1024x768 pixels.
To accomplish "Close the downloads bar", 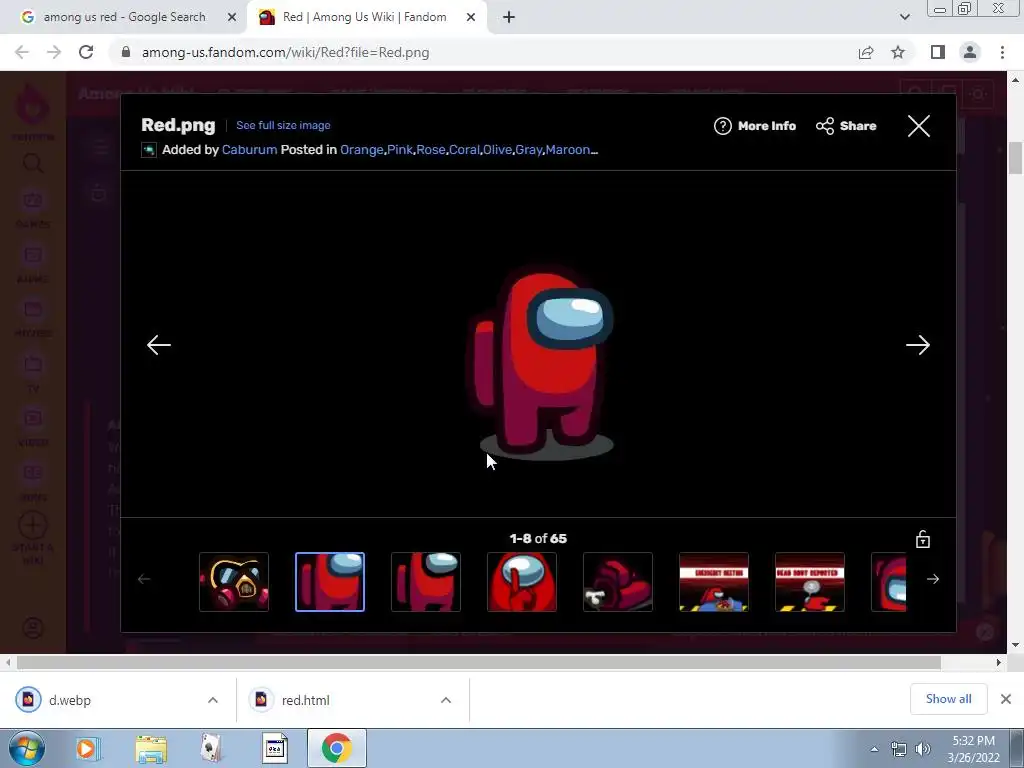I will (x=1006, y=699).
